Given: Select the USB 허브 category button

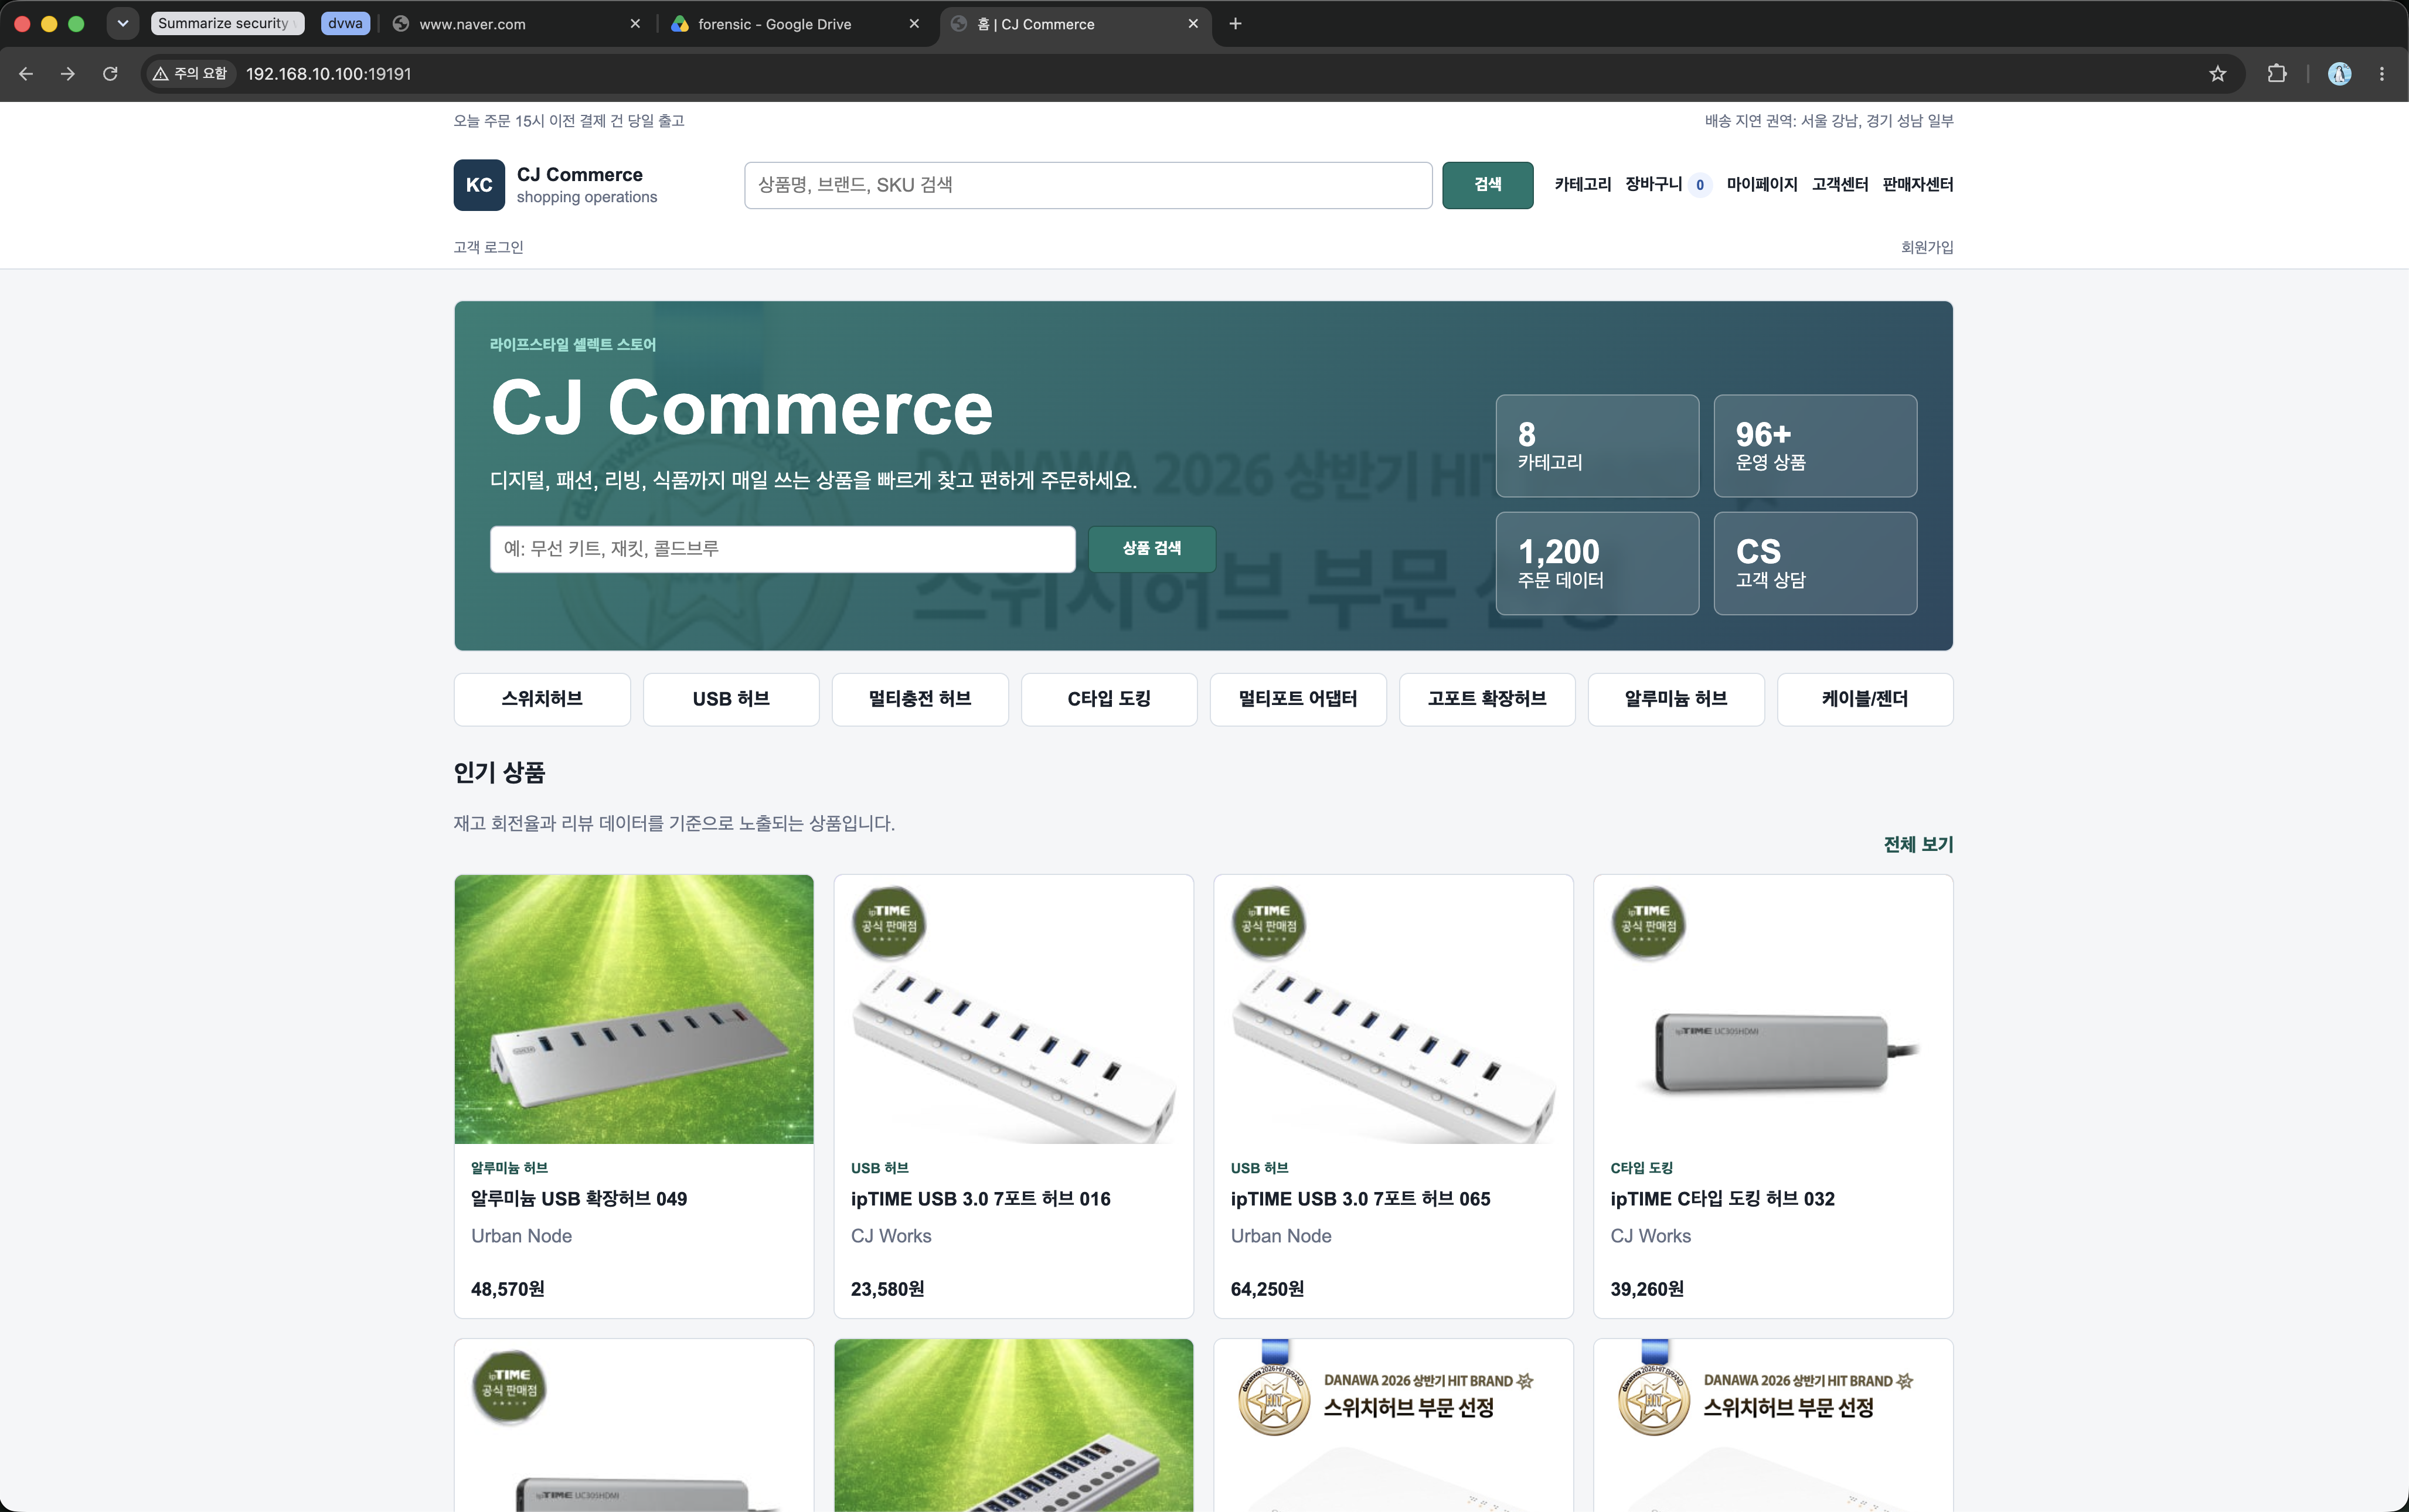Looking at the screenshot, I should click(x=731, y=699).
